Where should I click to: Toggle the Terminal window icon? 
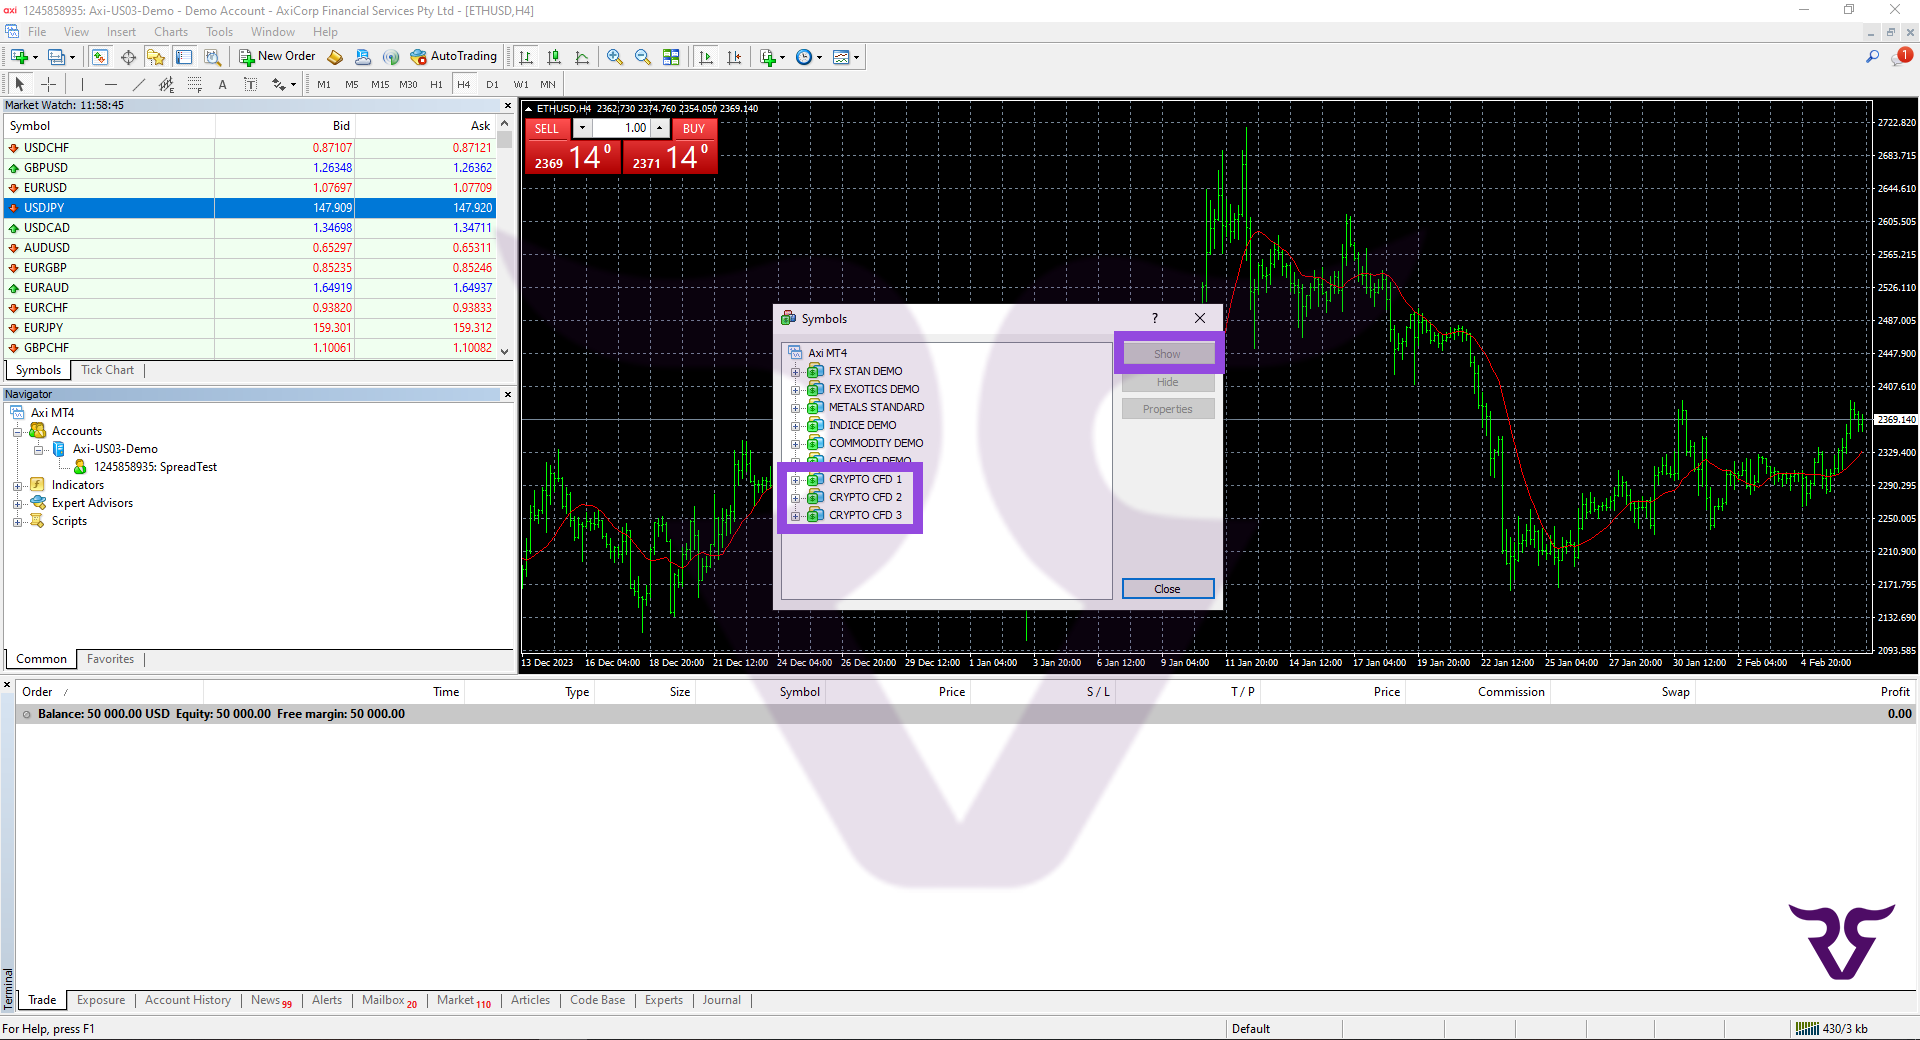(x=184, y=57)
